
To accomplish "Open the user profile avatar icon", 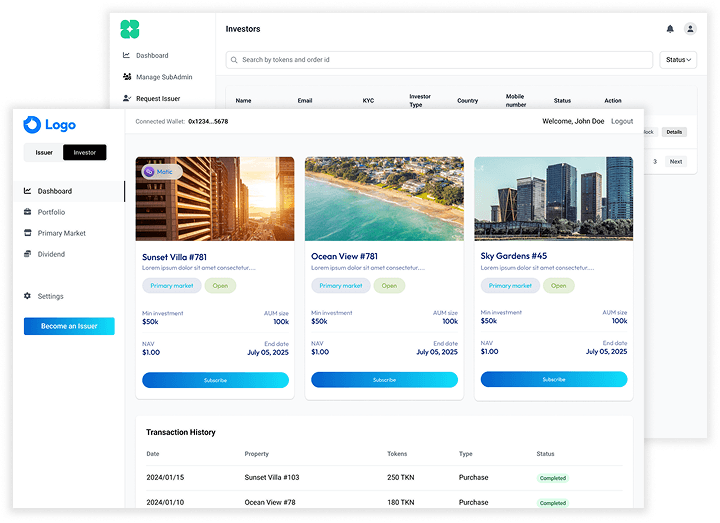I will click(x=689, y=29).
